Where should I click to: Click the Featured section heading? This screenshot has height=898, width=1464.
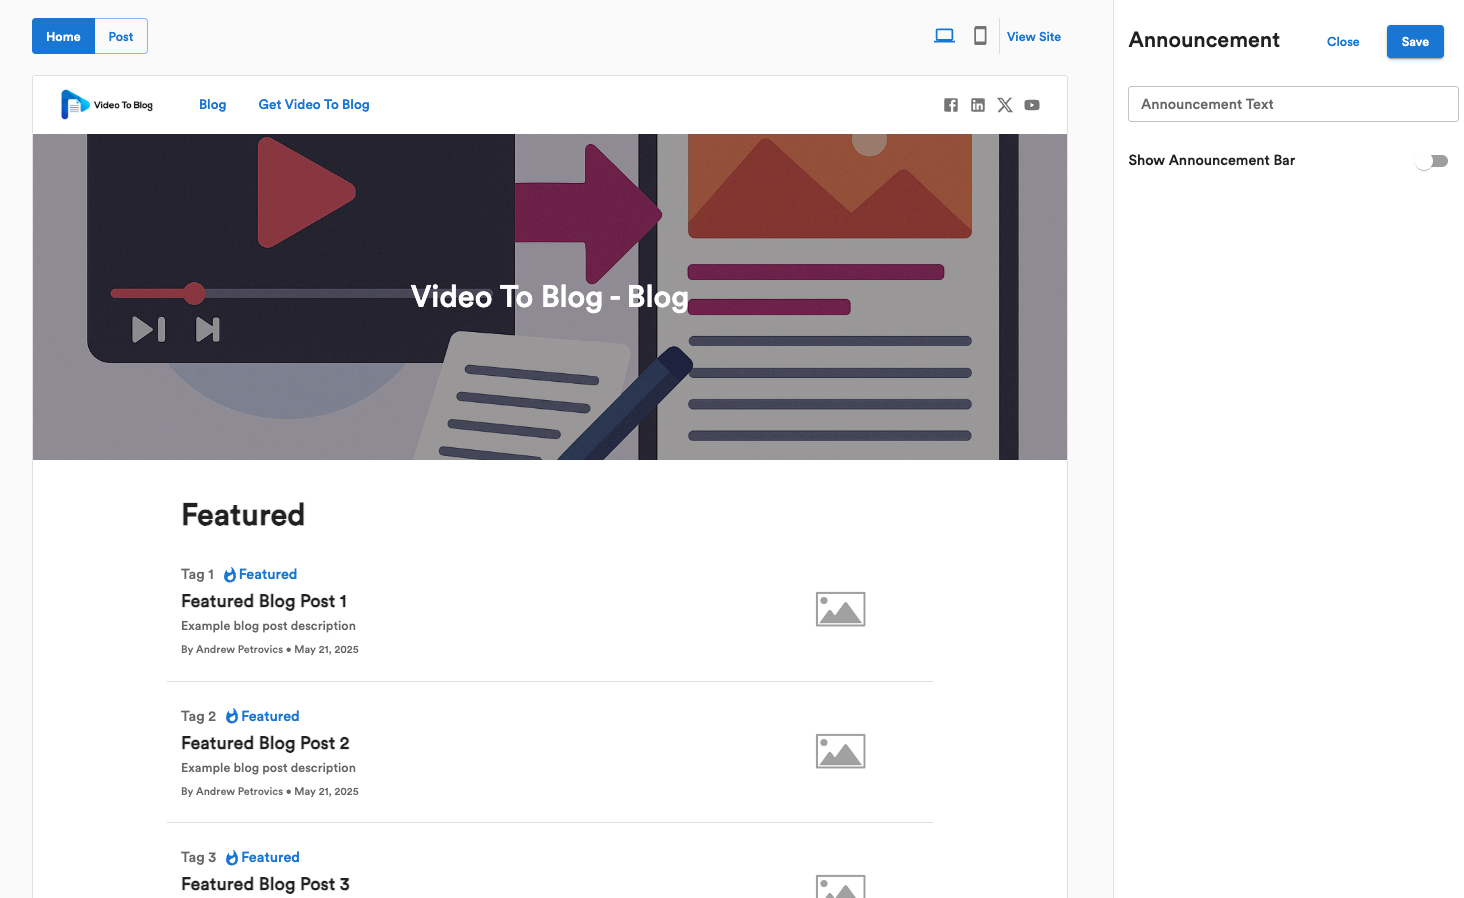pos(243,515)
